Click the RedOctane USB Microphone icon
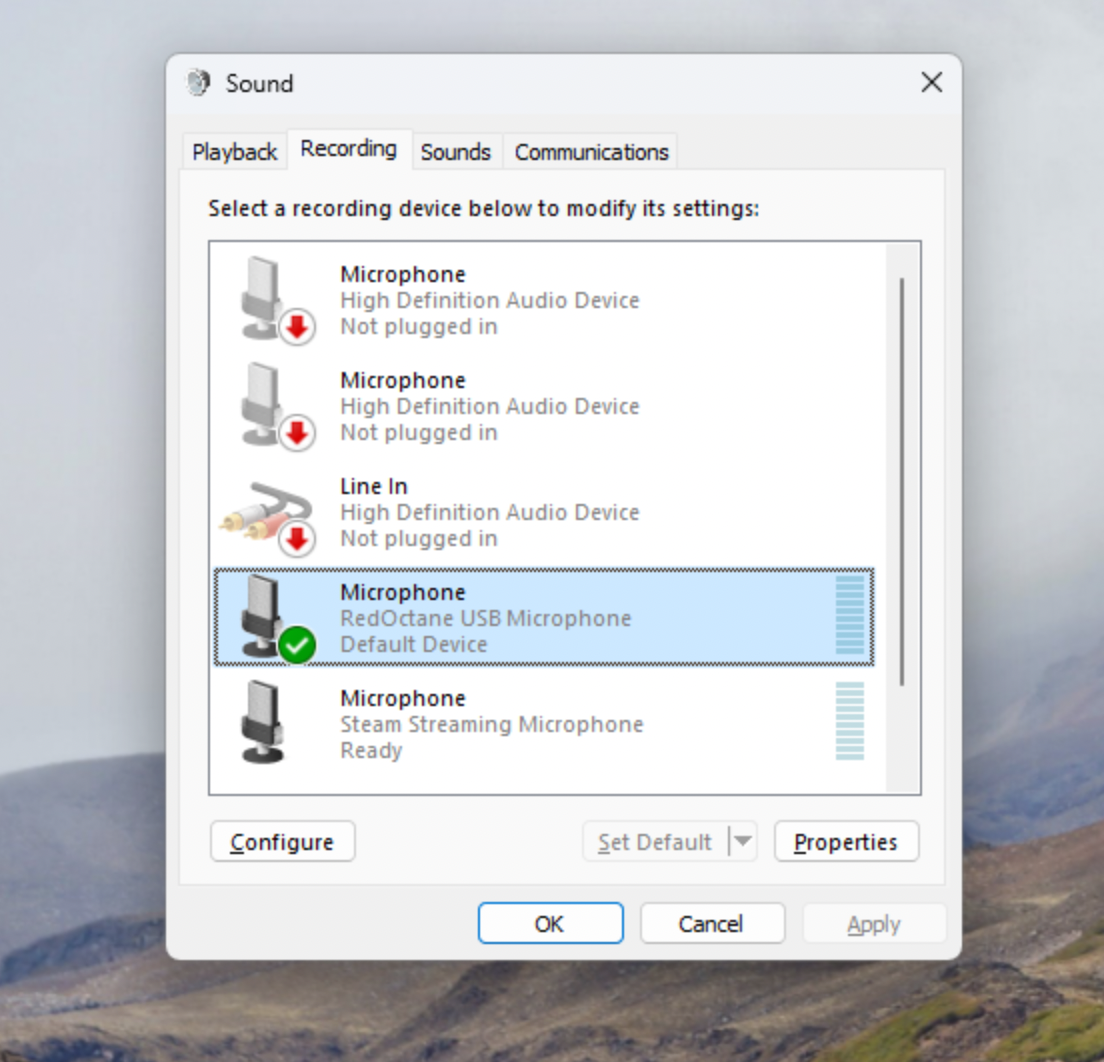Image resolution: width=1104 pixels, height=1062 pixels. [262, 612]
